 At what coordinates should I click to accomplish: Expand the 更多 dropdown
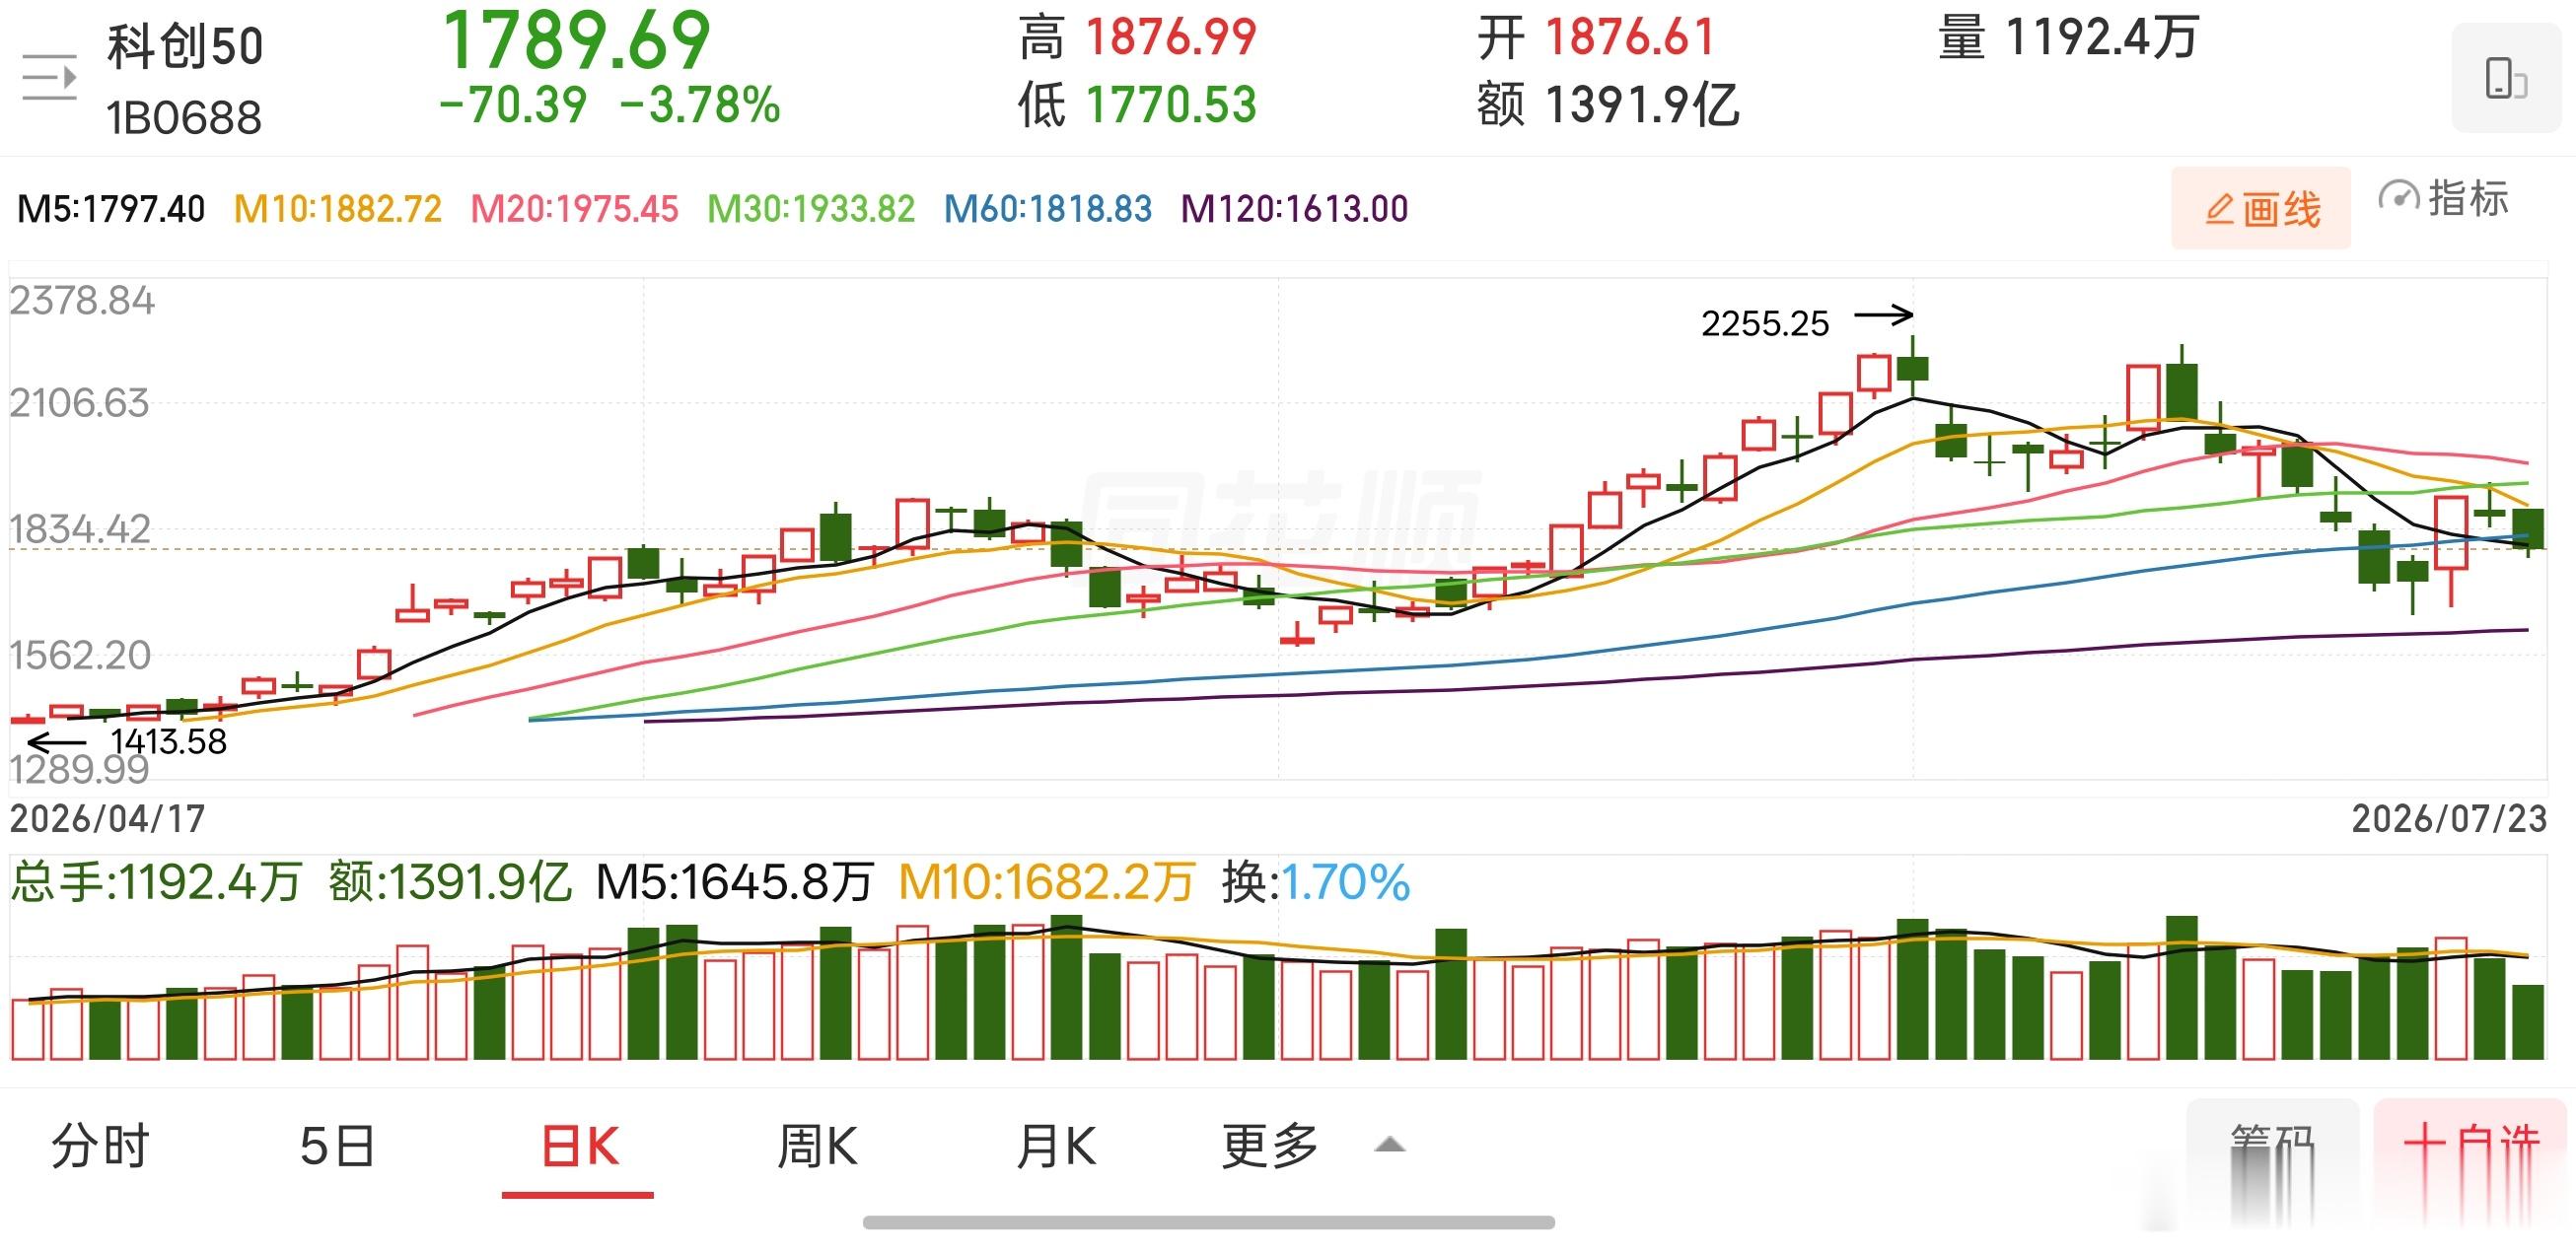(x=1313, y=1146)
